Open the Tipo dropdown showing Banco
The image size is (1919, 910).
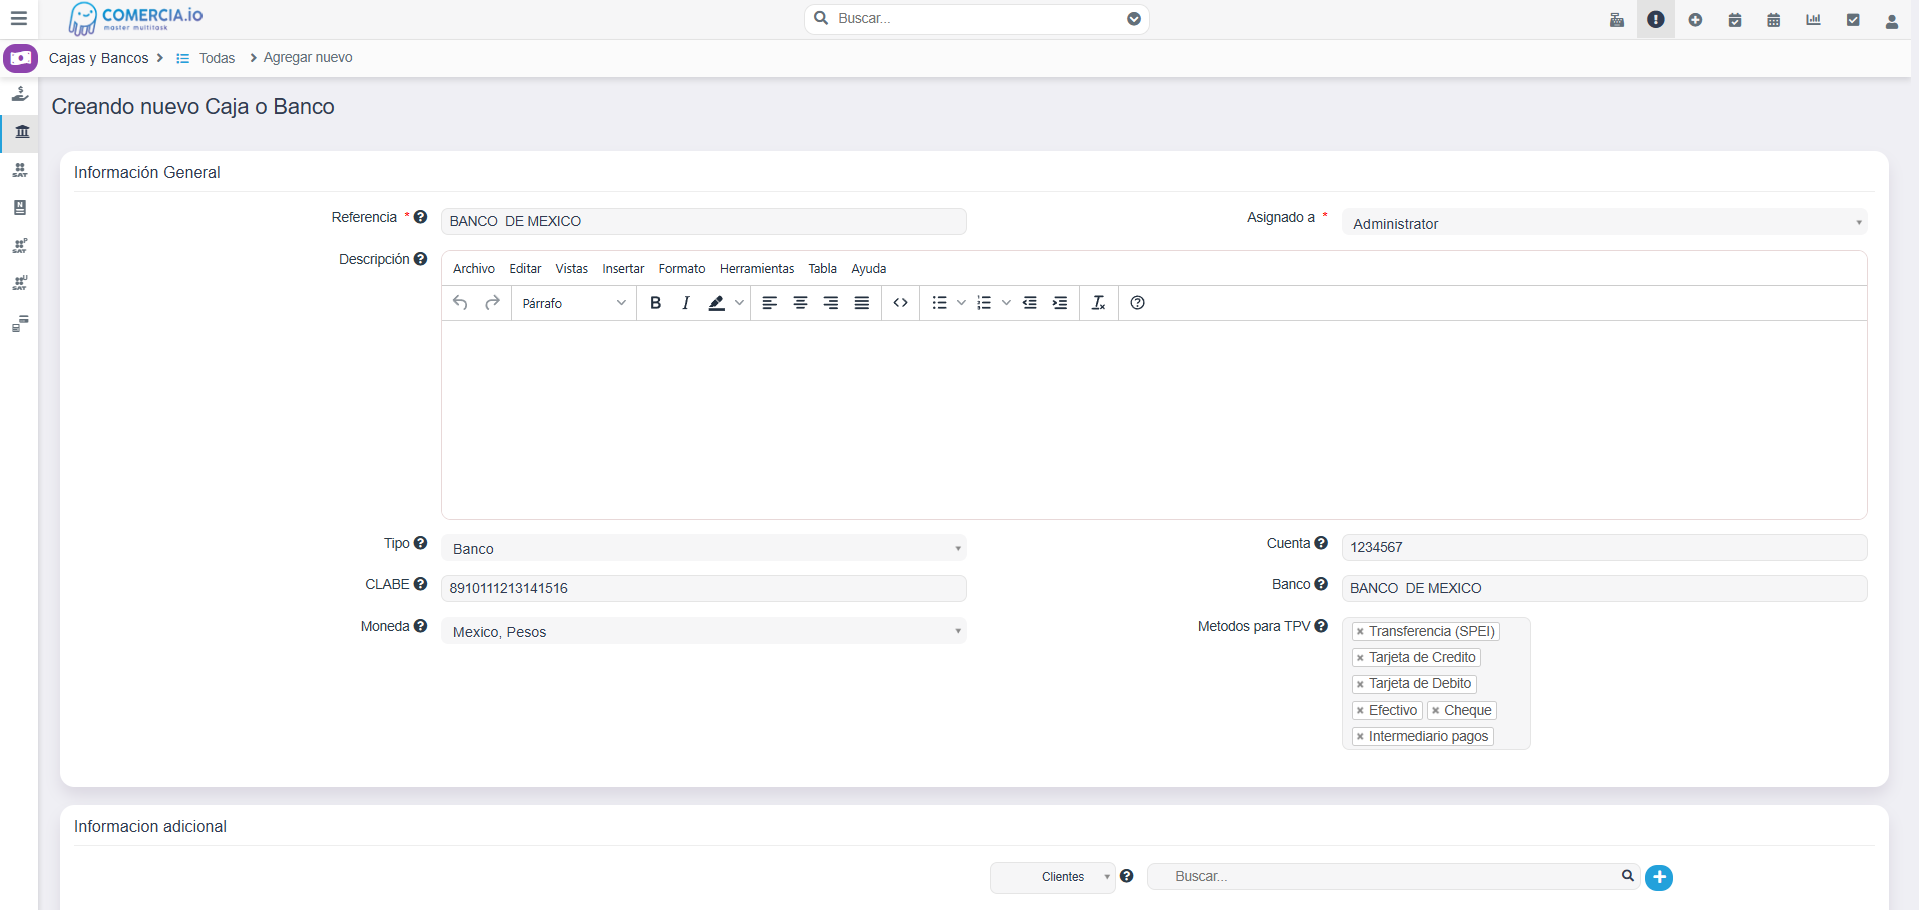703,548
